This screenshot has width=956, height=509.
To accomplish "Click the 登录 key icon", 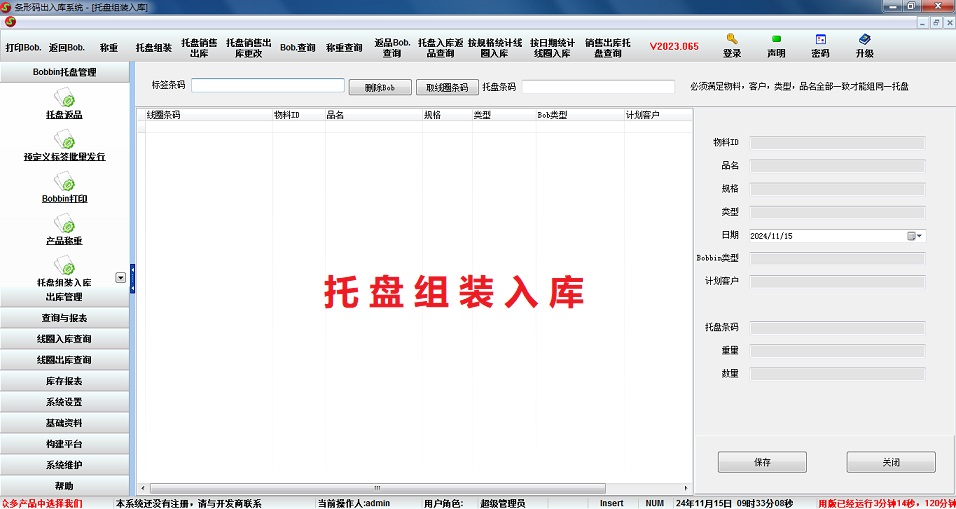I will tap(732, 40).
